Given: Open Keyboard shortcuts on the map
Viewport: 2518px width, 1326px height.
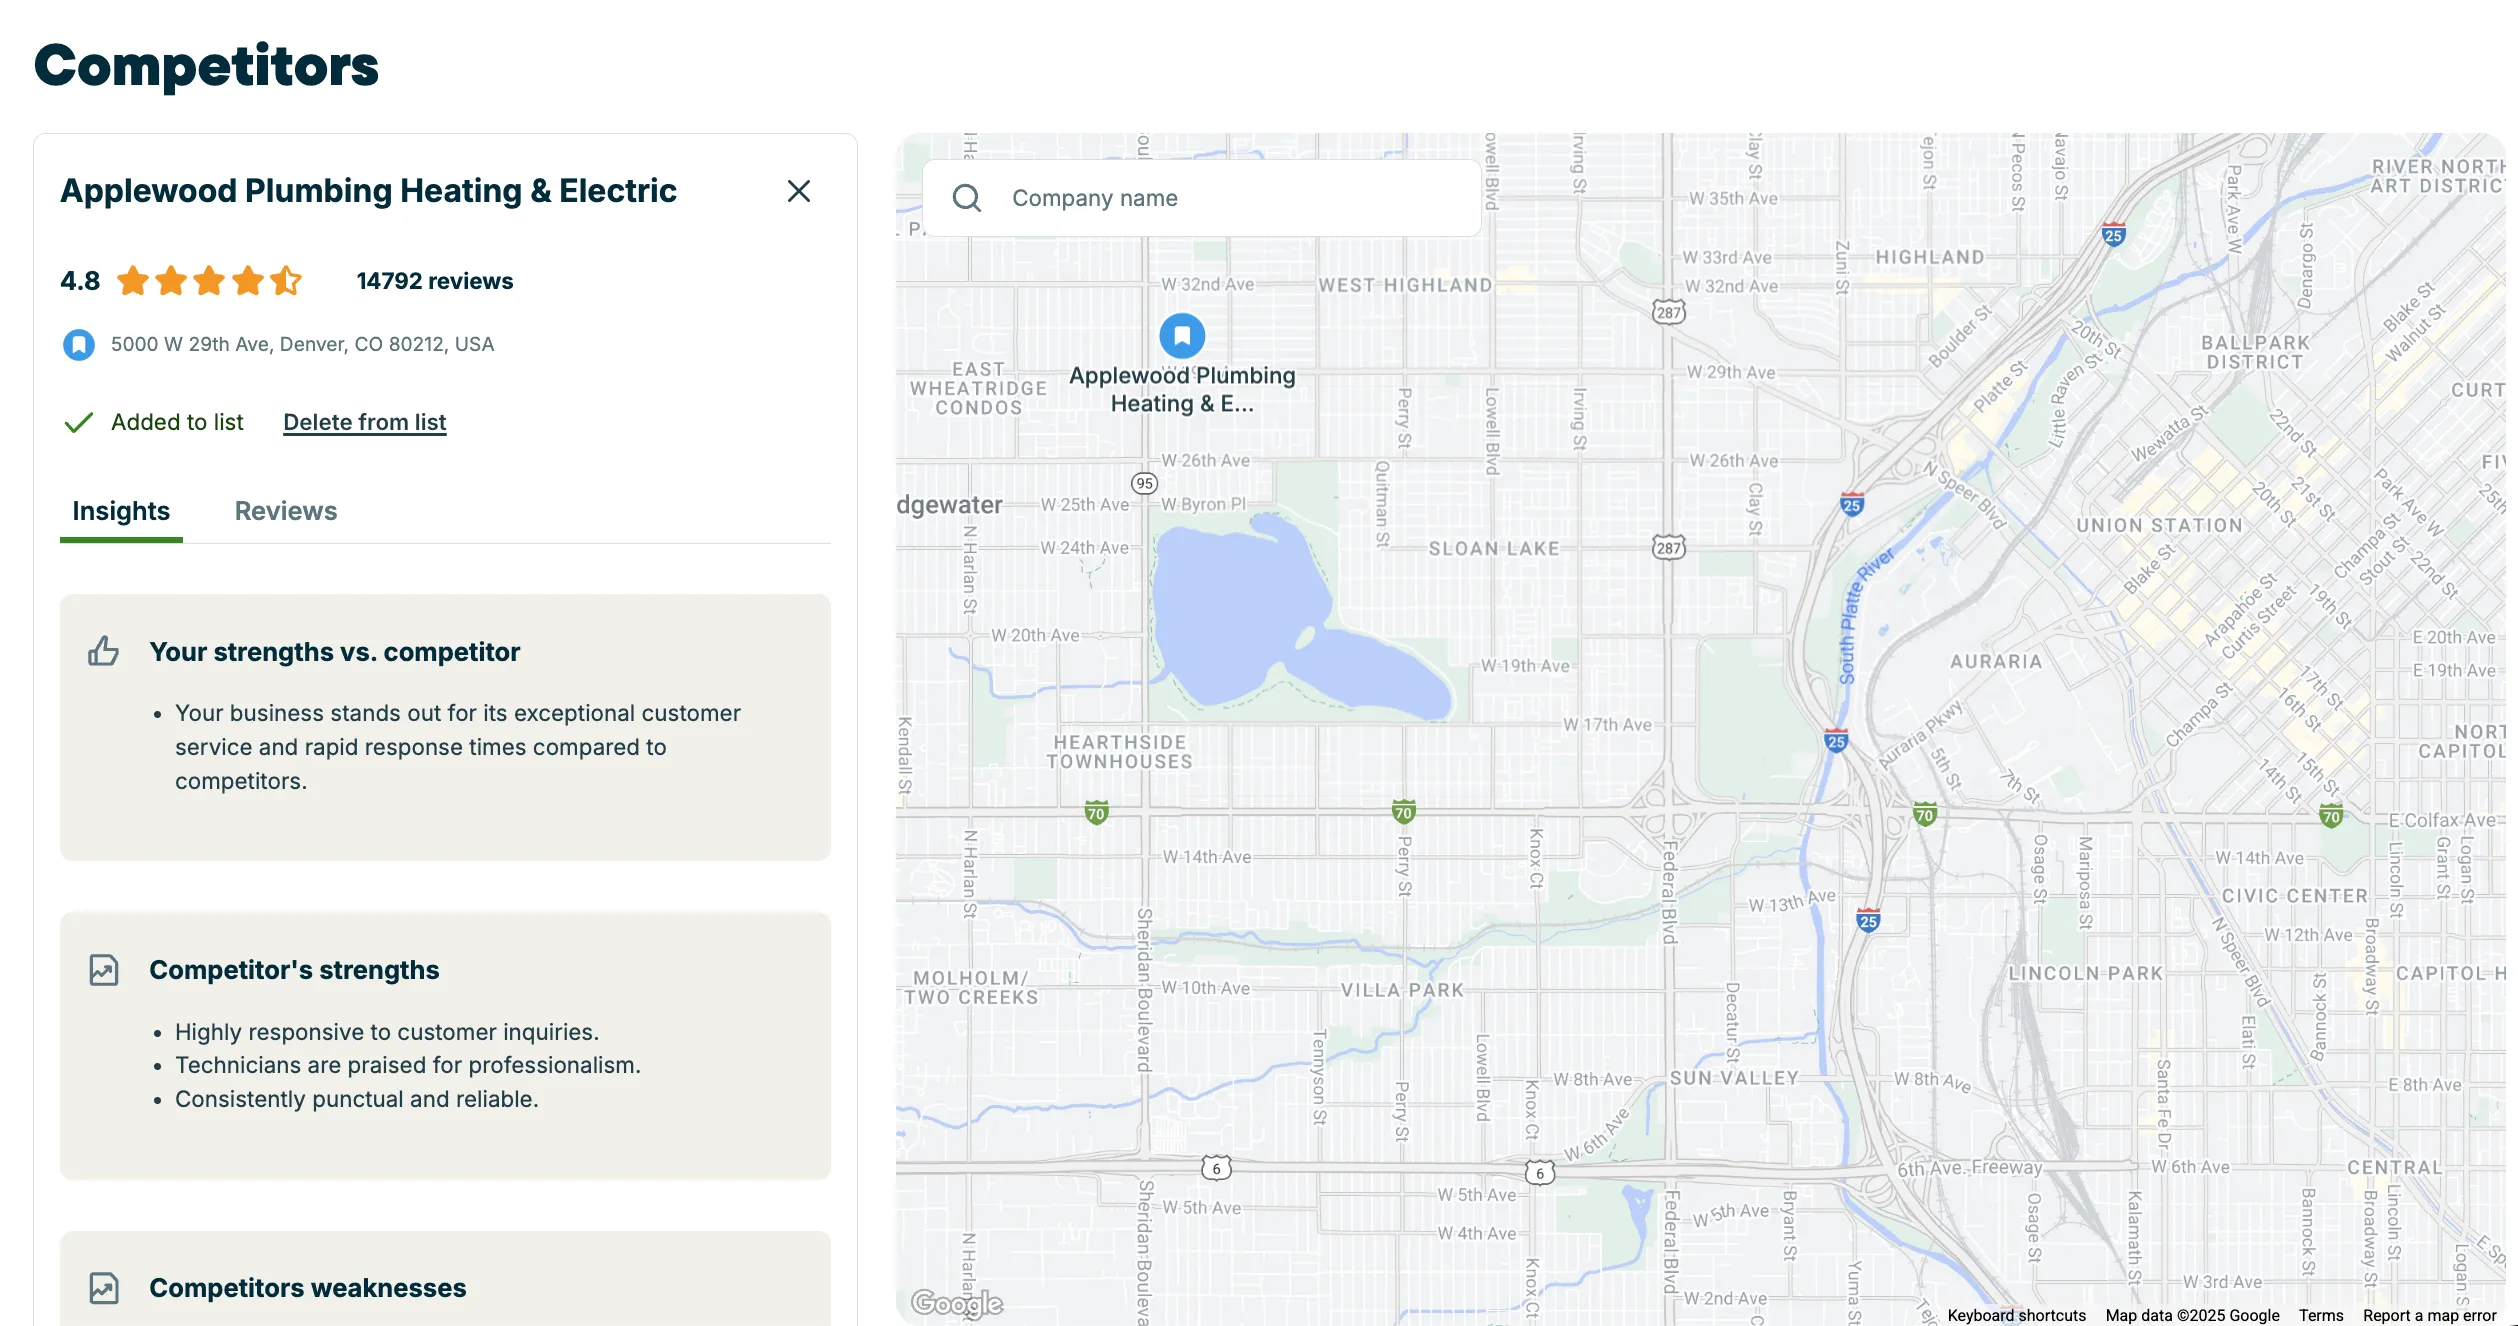Looking at the screenshot, I should click(x=2017, y=1315).
